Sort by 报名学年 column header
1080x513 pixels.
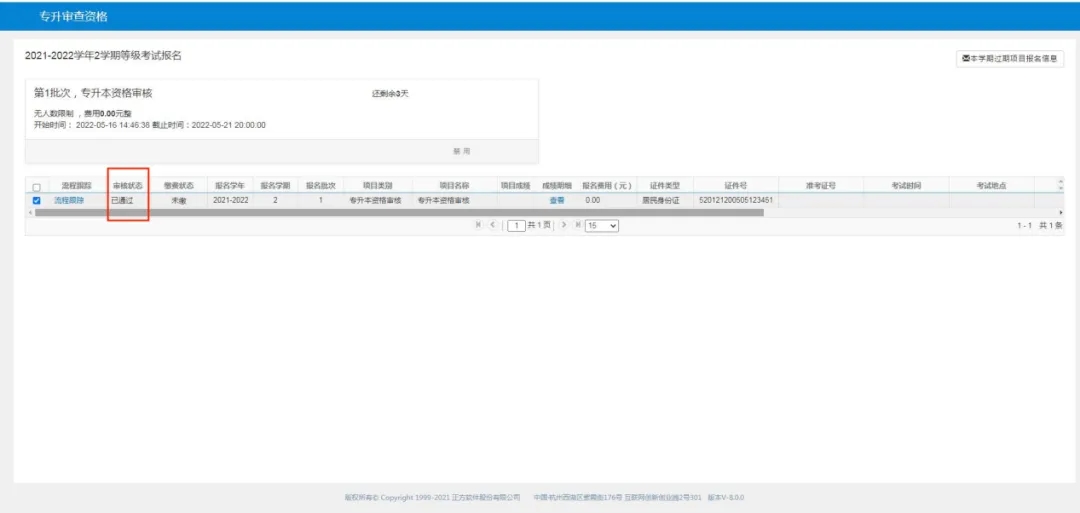(x=229, y=186)
